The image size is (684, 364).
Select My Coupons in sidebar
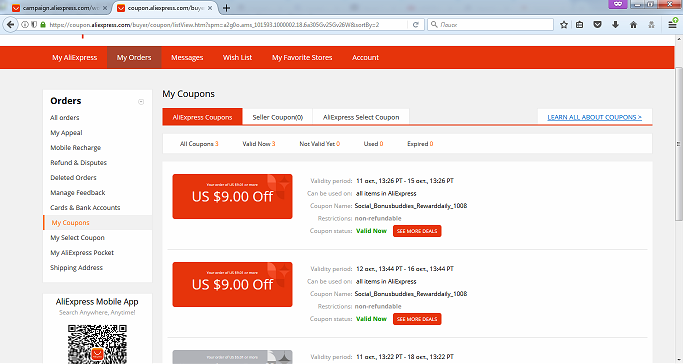[x=71, y=223]
